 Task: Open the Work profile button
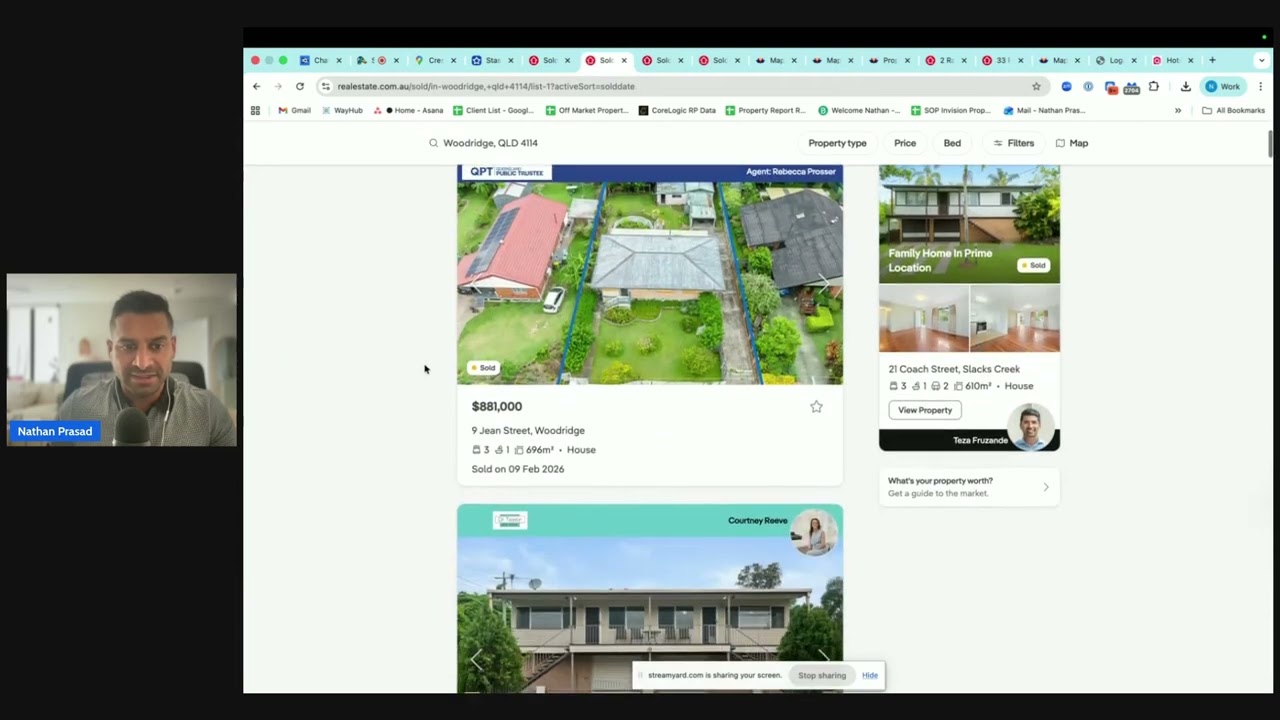point(1222,86)
